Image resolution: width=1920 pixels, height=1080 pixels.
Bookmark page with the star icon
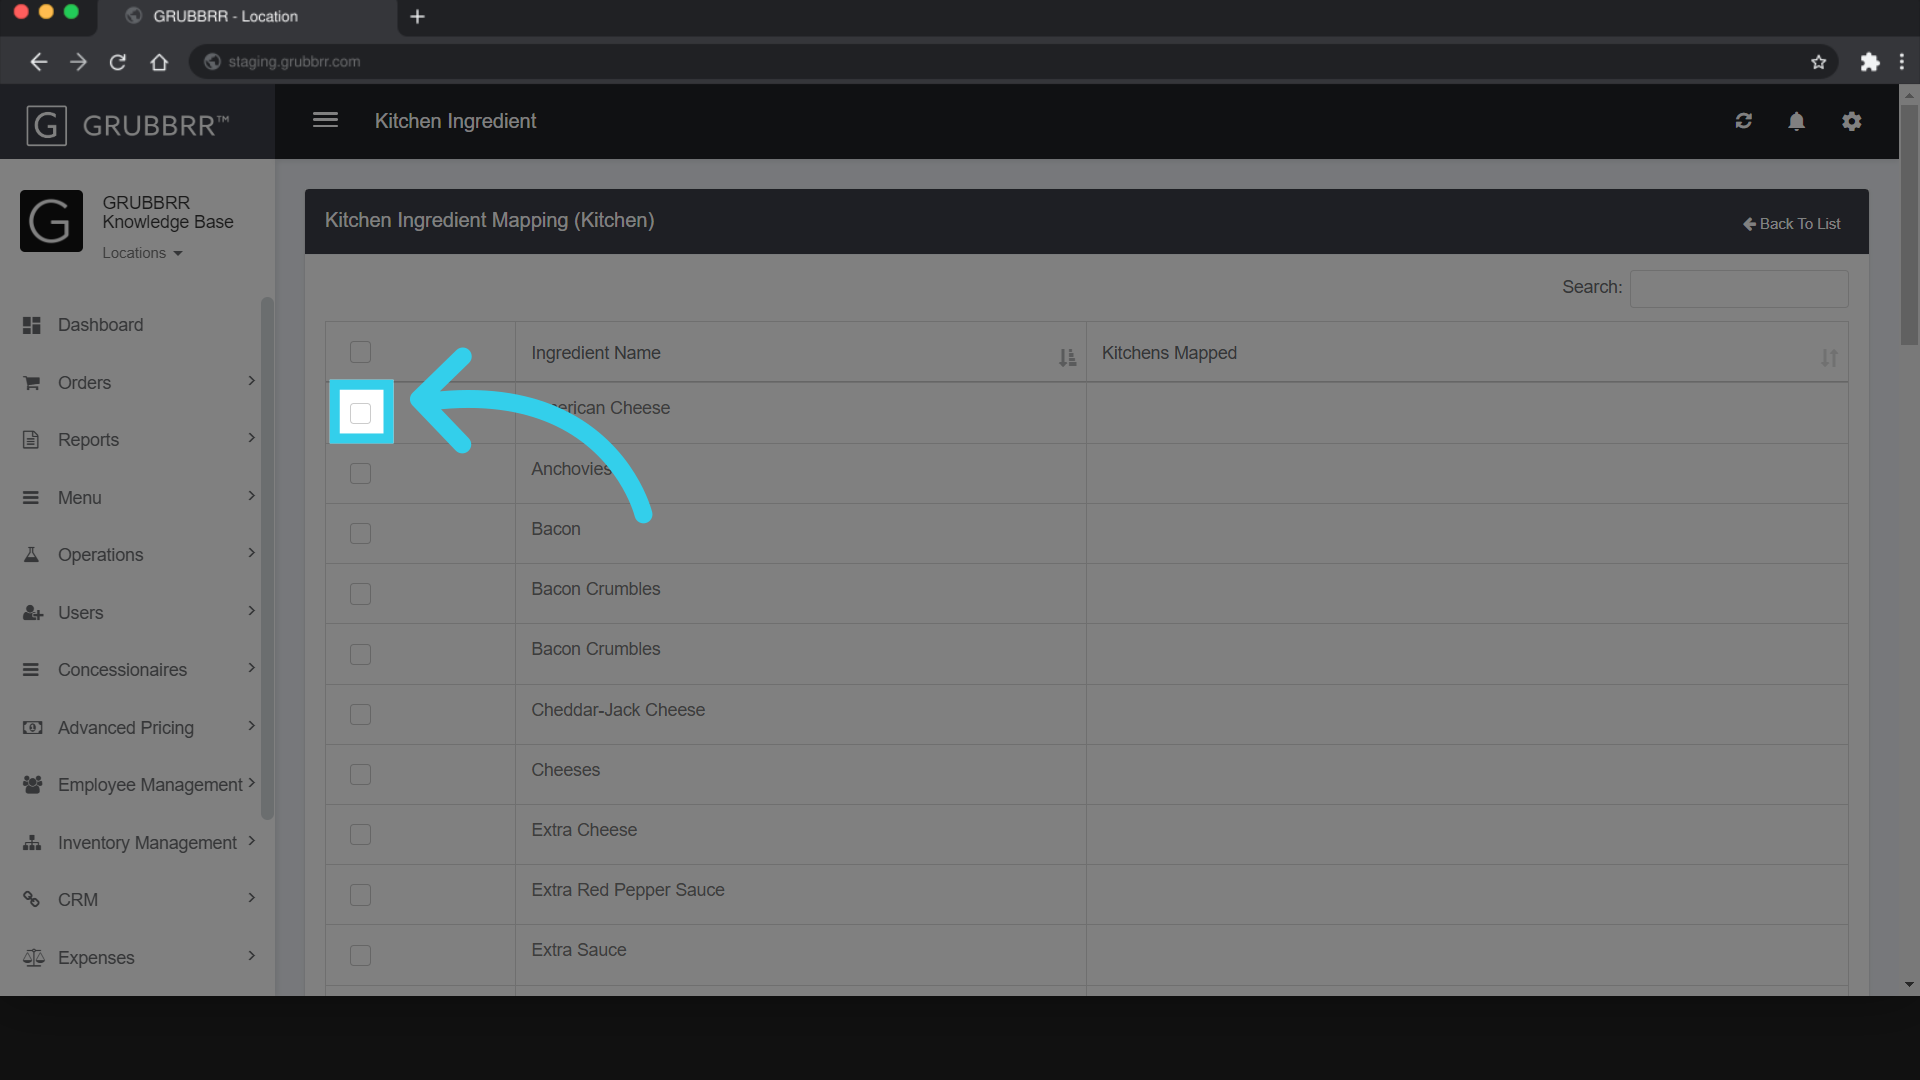click(x=1818, y=62)
